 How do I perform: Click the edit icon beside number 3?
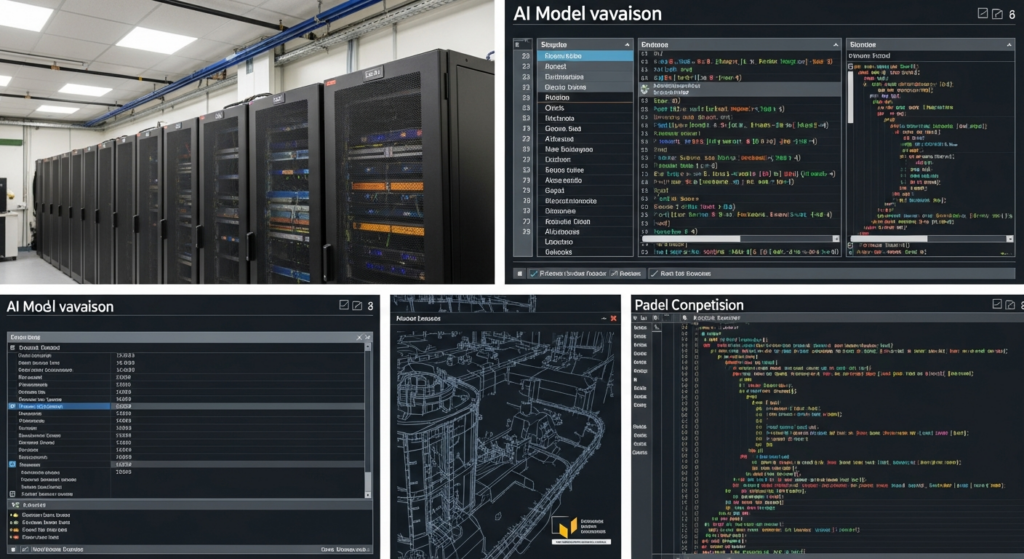coord(357,305)
